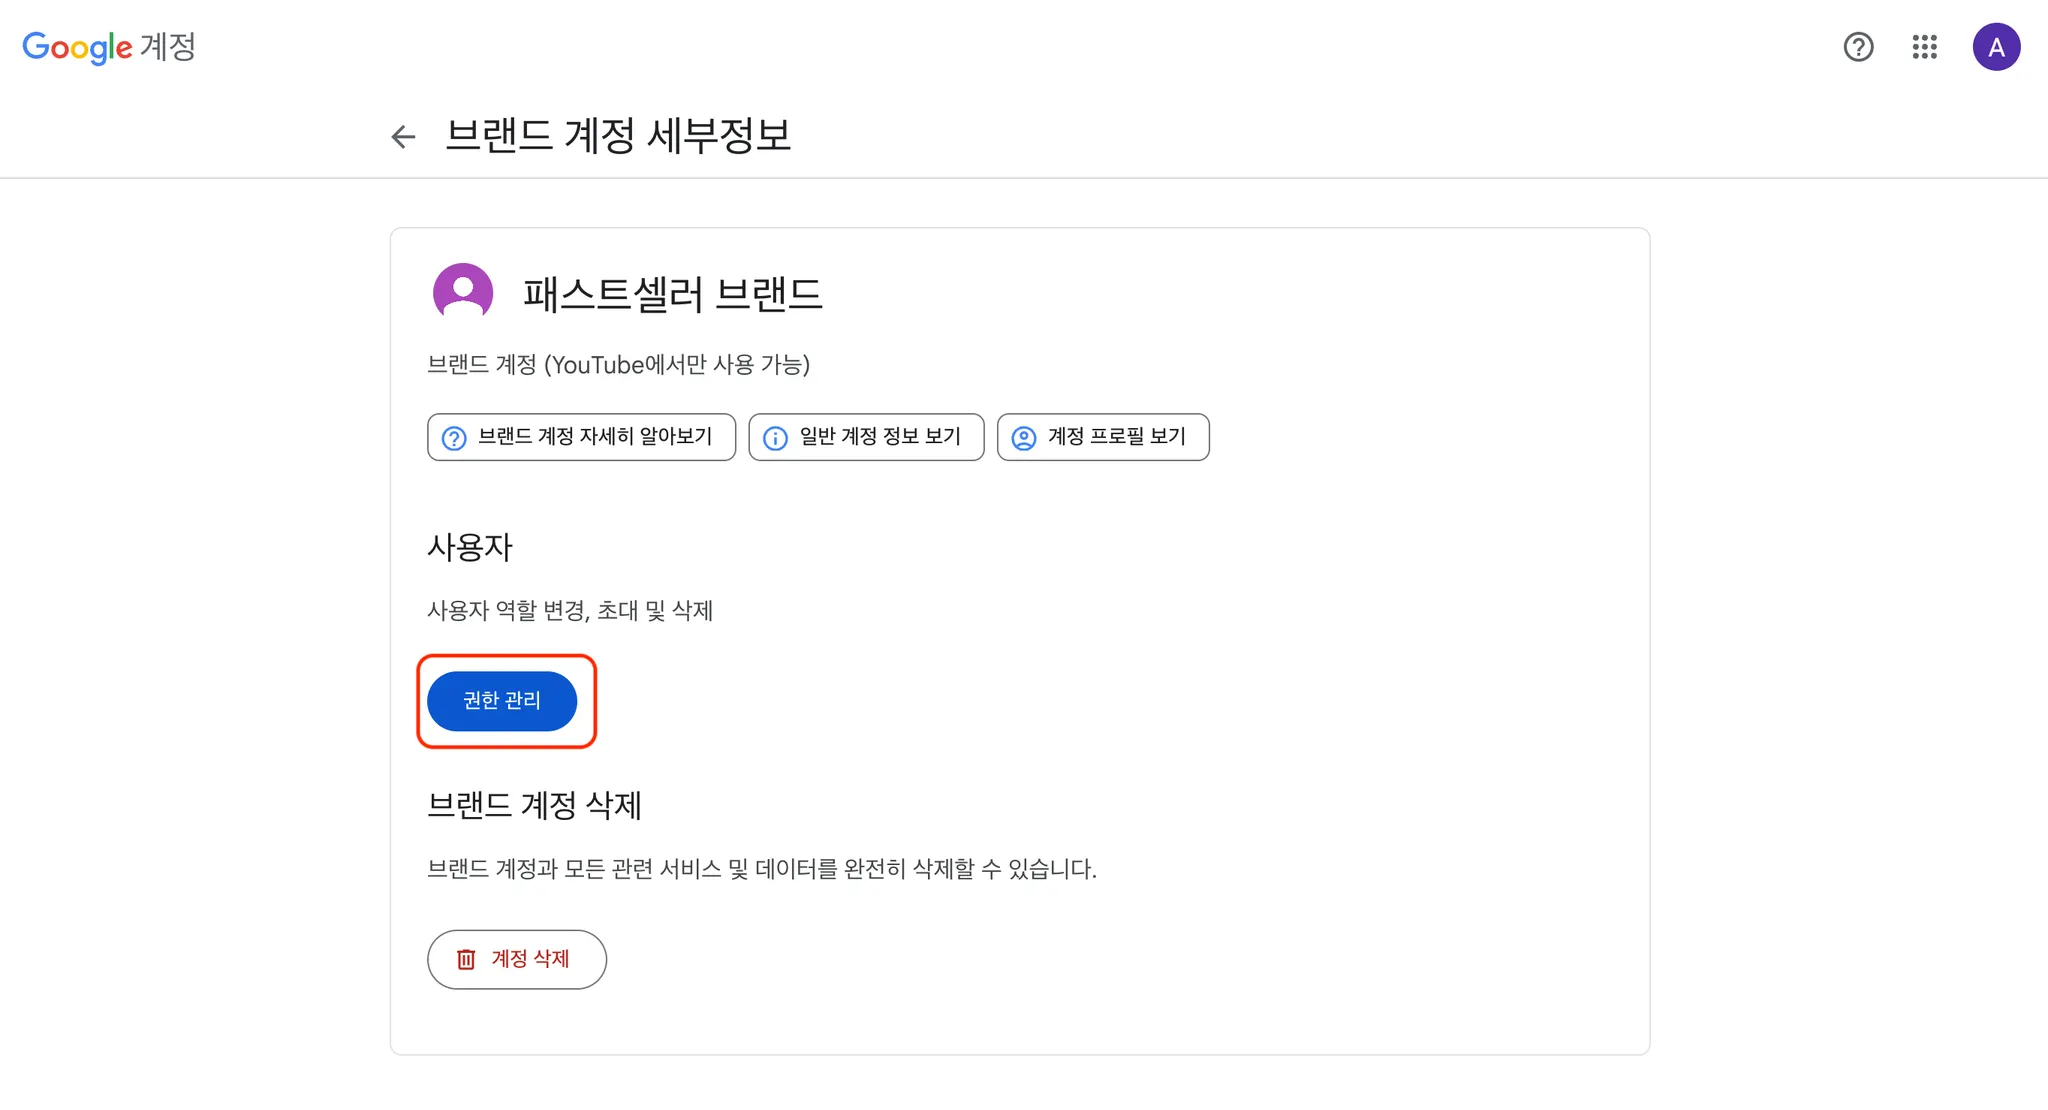Click the 브랜드 계정 세부정보 page title
2048x1110 pixels.
point(617,136)
